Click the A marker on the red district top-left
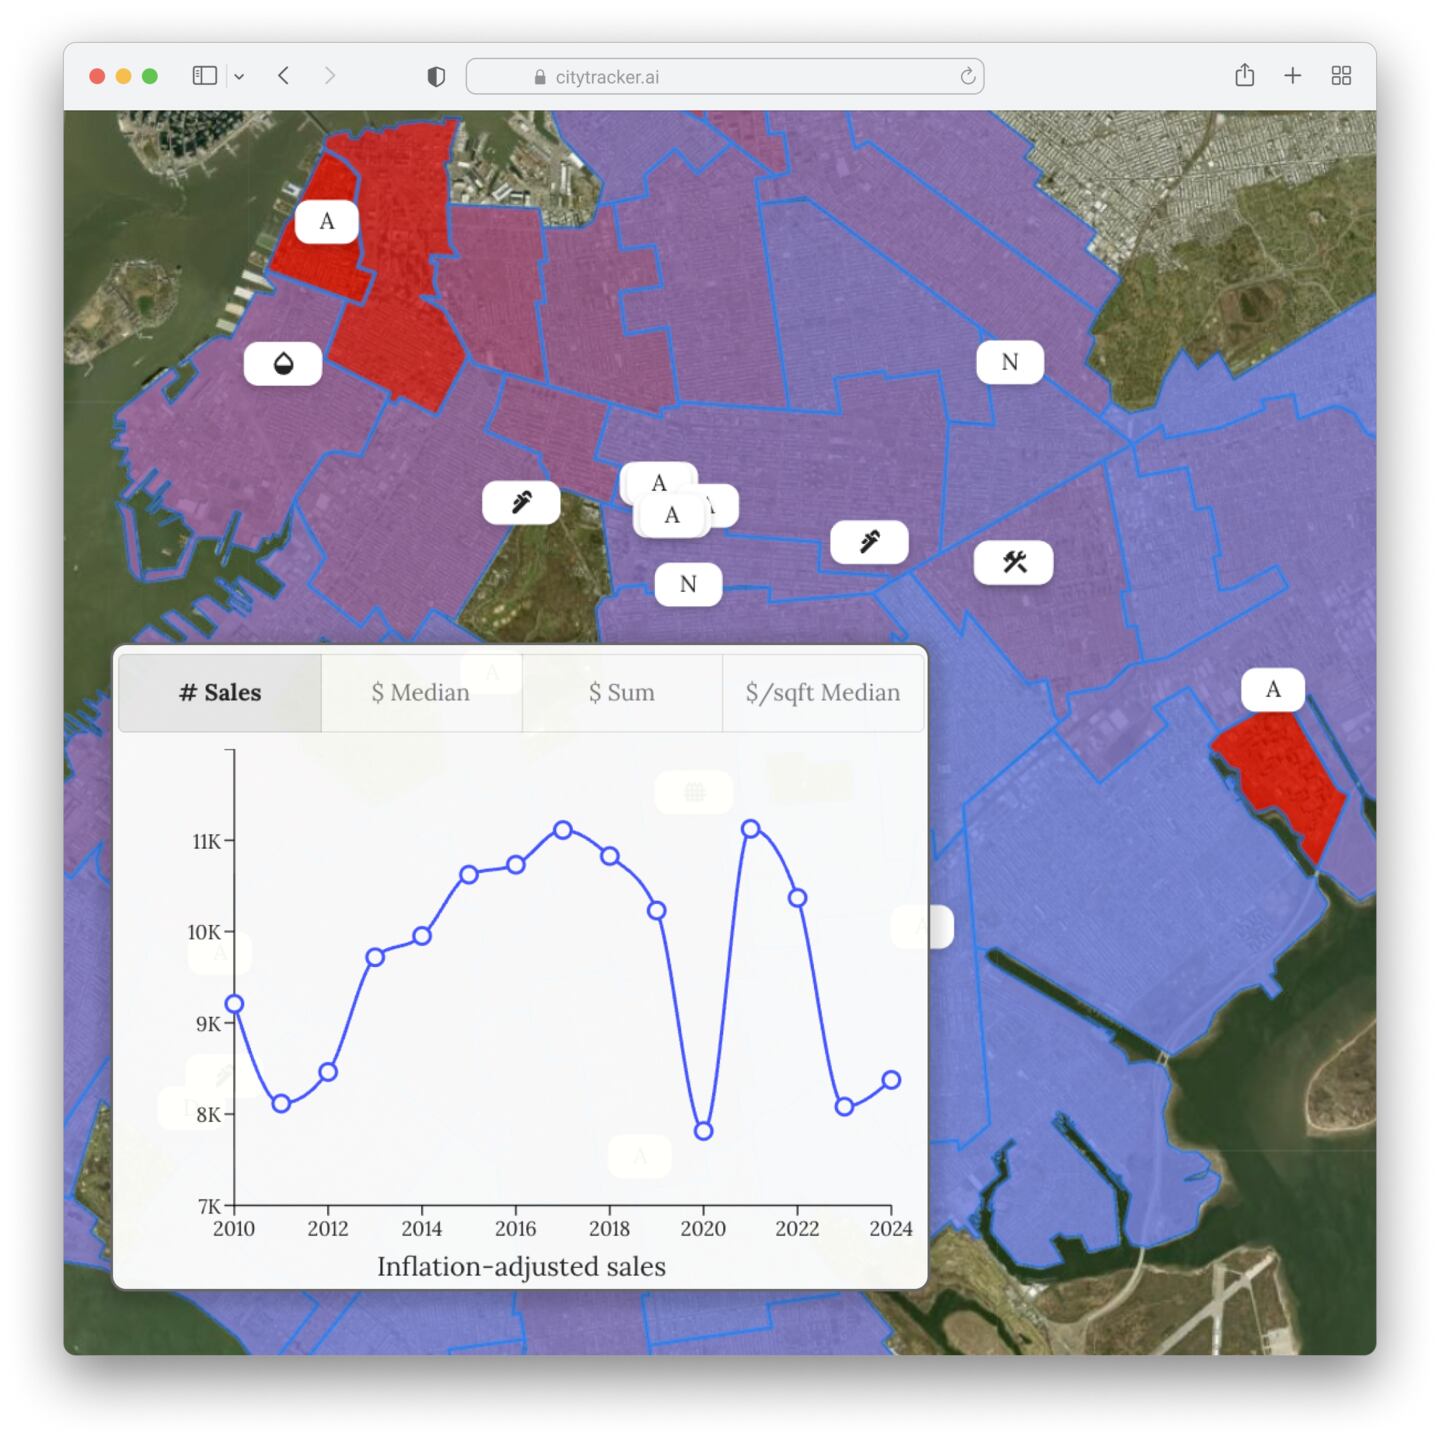 [325, 220]
